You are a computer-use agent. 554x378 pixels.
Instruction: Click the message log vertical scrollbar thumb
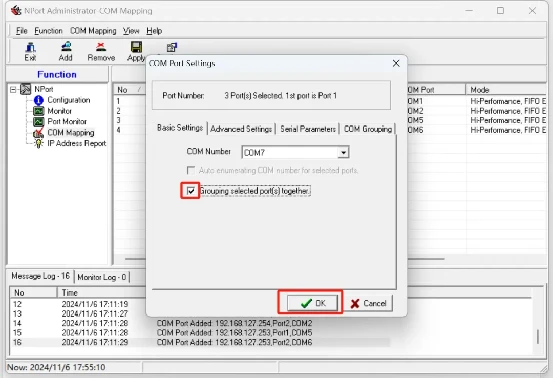(x=537, y=336)
